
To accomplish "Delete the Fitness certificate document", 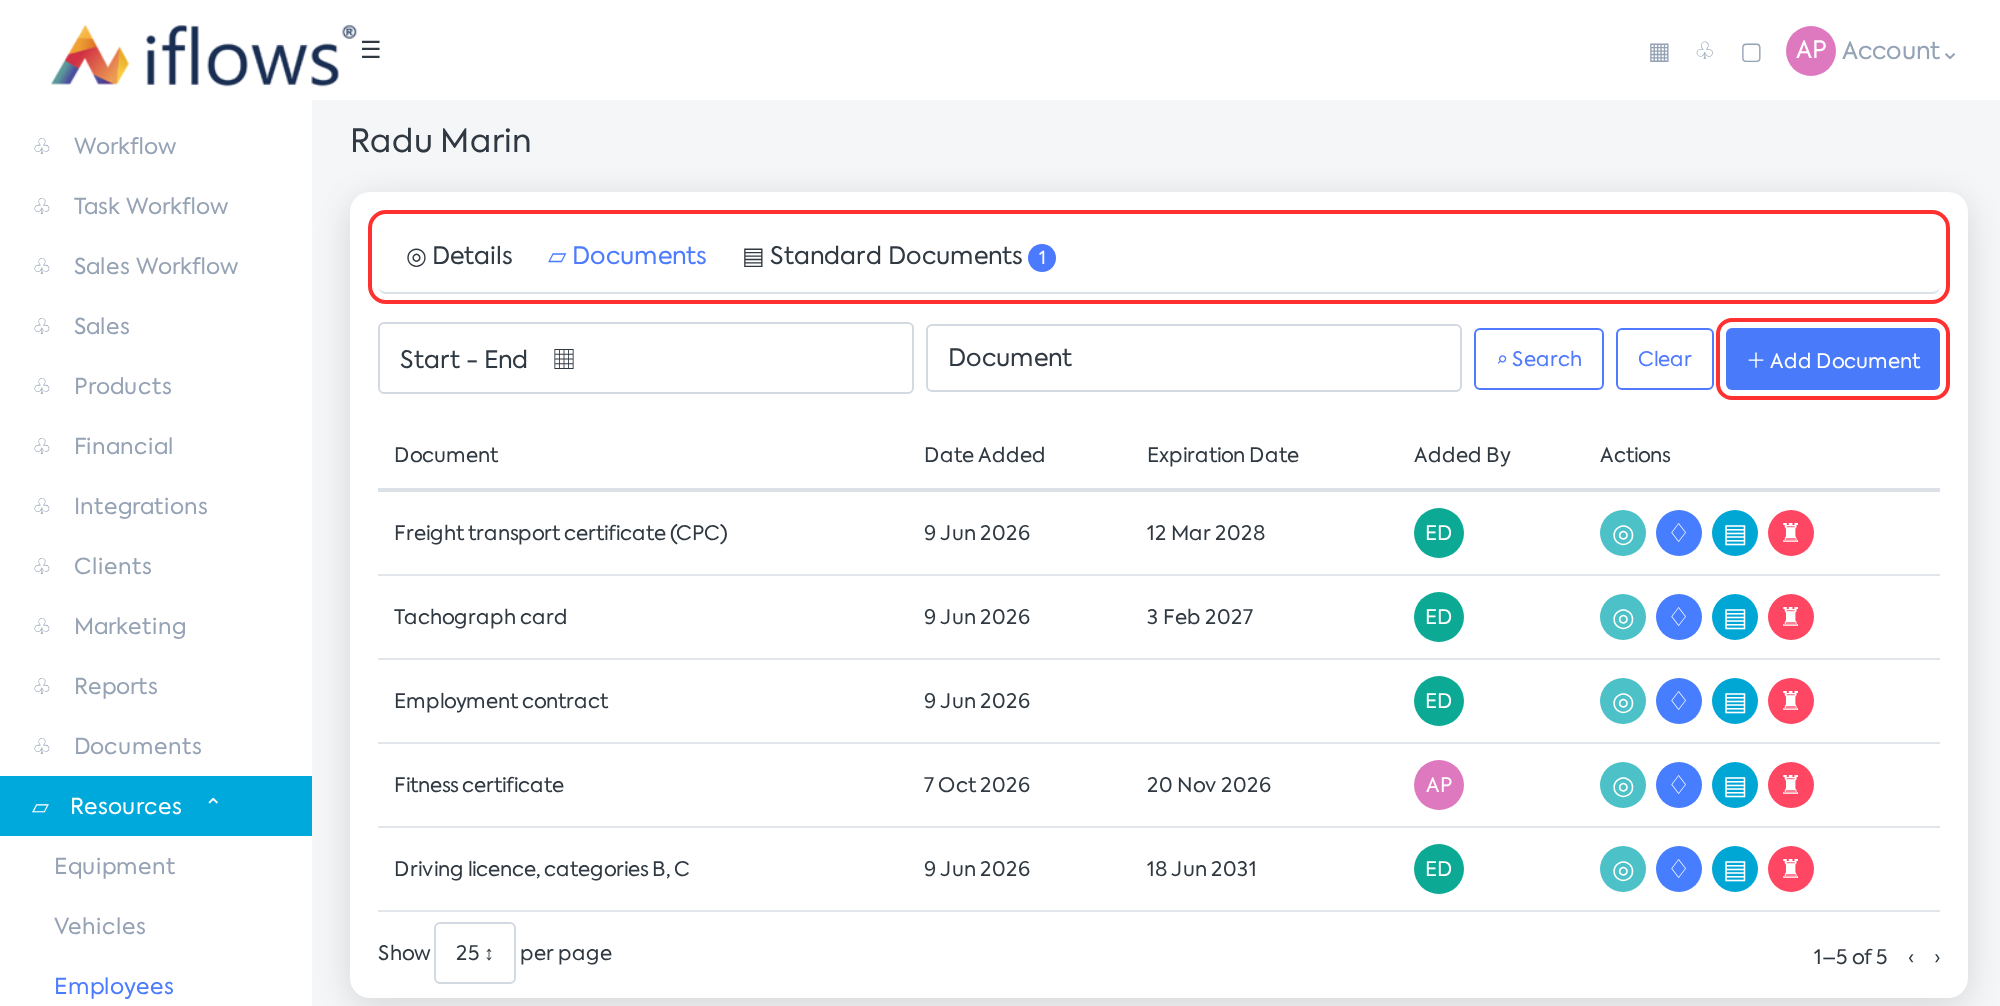I will tap(1791, 785).
